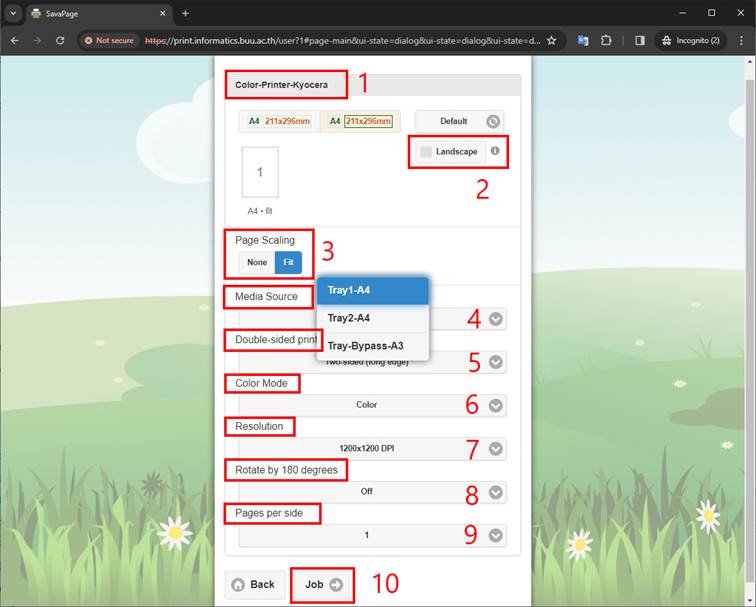Click the browser back arrow
The image size is (756, 607).
(15, 41)
